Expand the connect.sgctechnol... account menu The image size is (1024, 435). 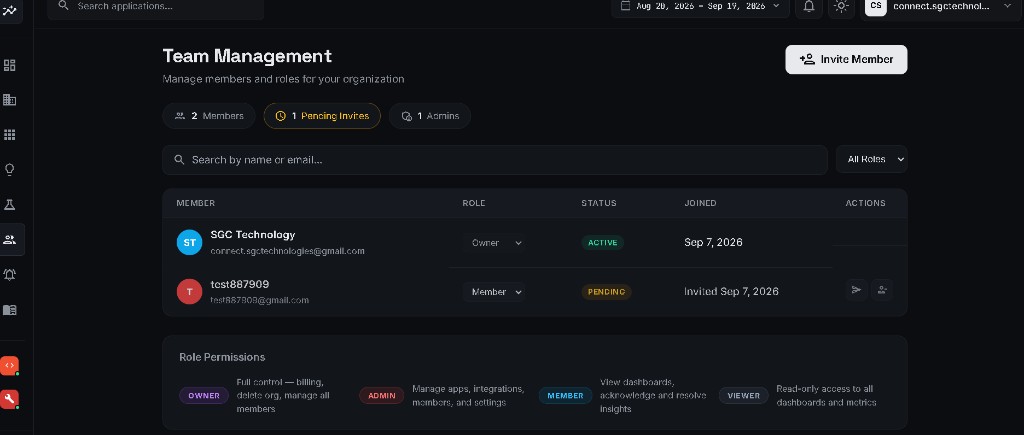coord(940,7)
